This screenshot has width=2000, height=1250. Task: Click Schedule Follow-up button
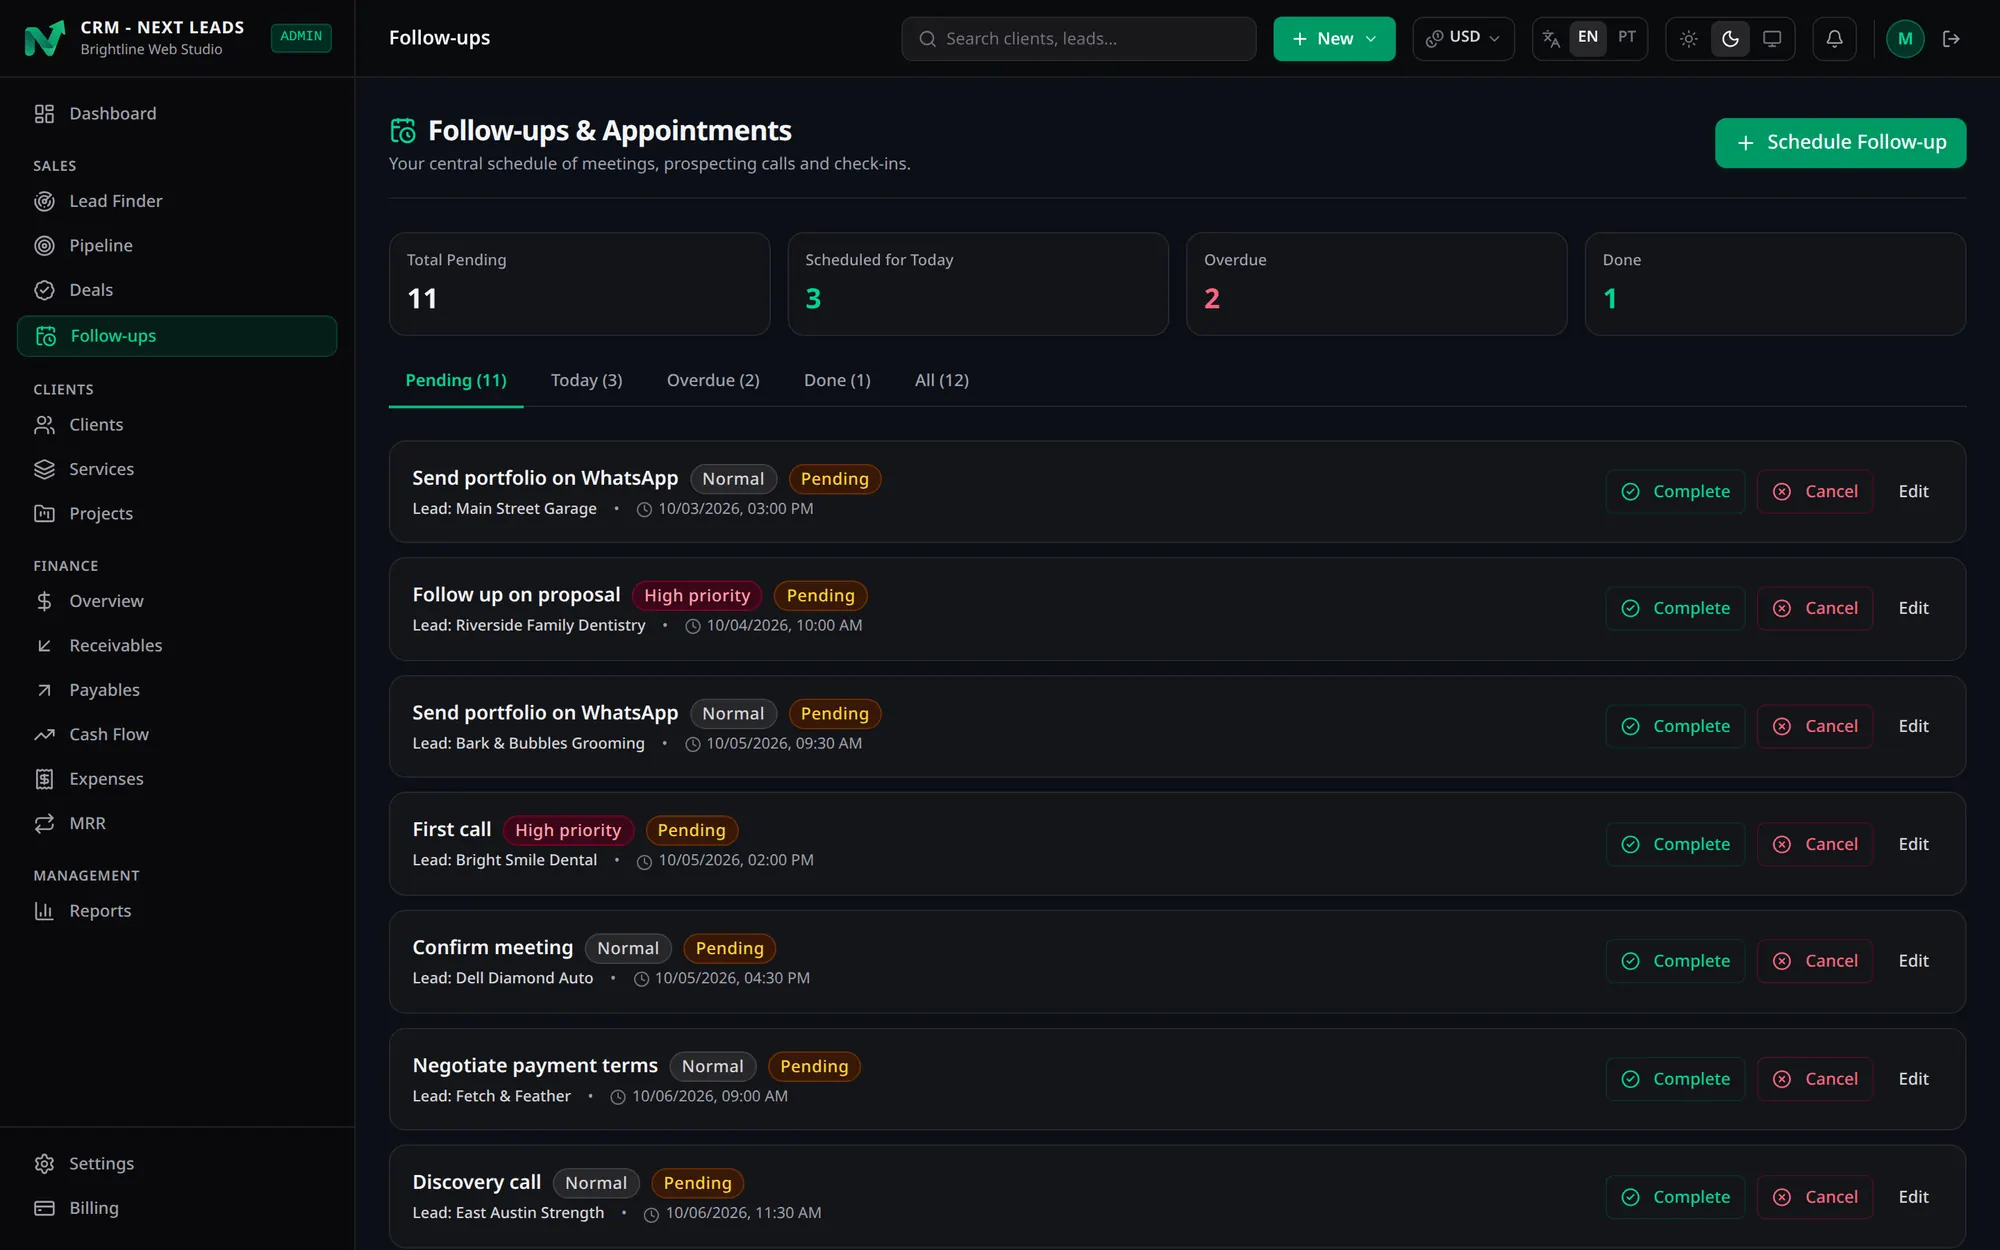tap(1840, 143)
